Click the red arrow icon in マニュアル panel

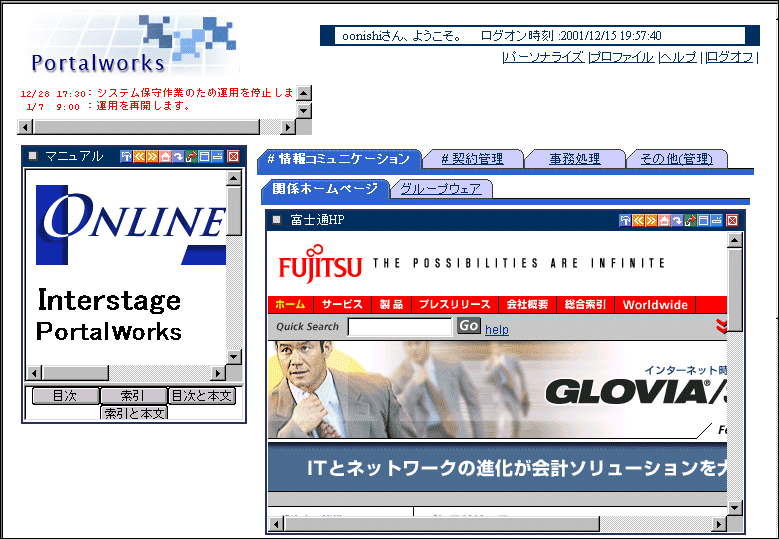coord(191,157)
